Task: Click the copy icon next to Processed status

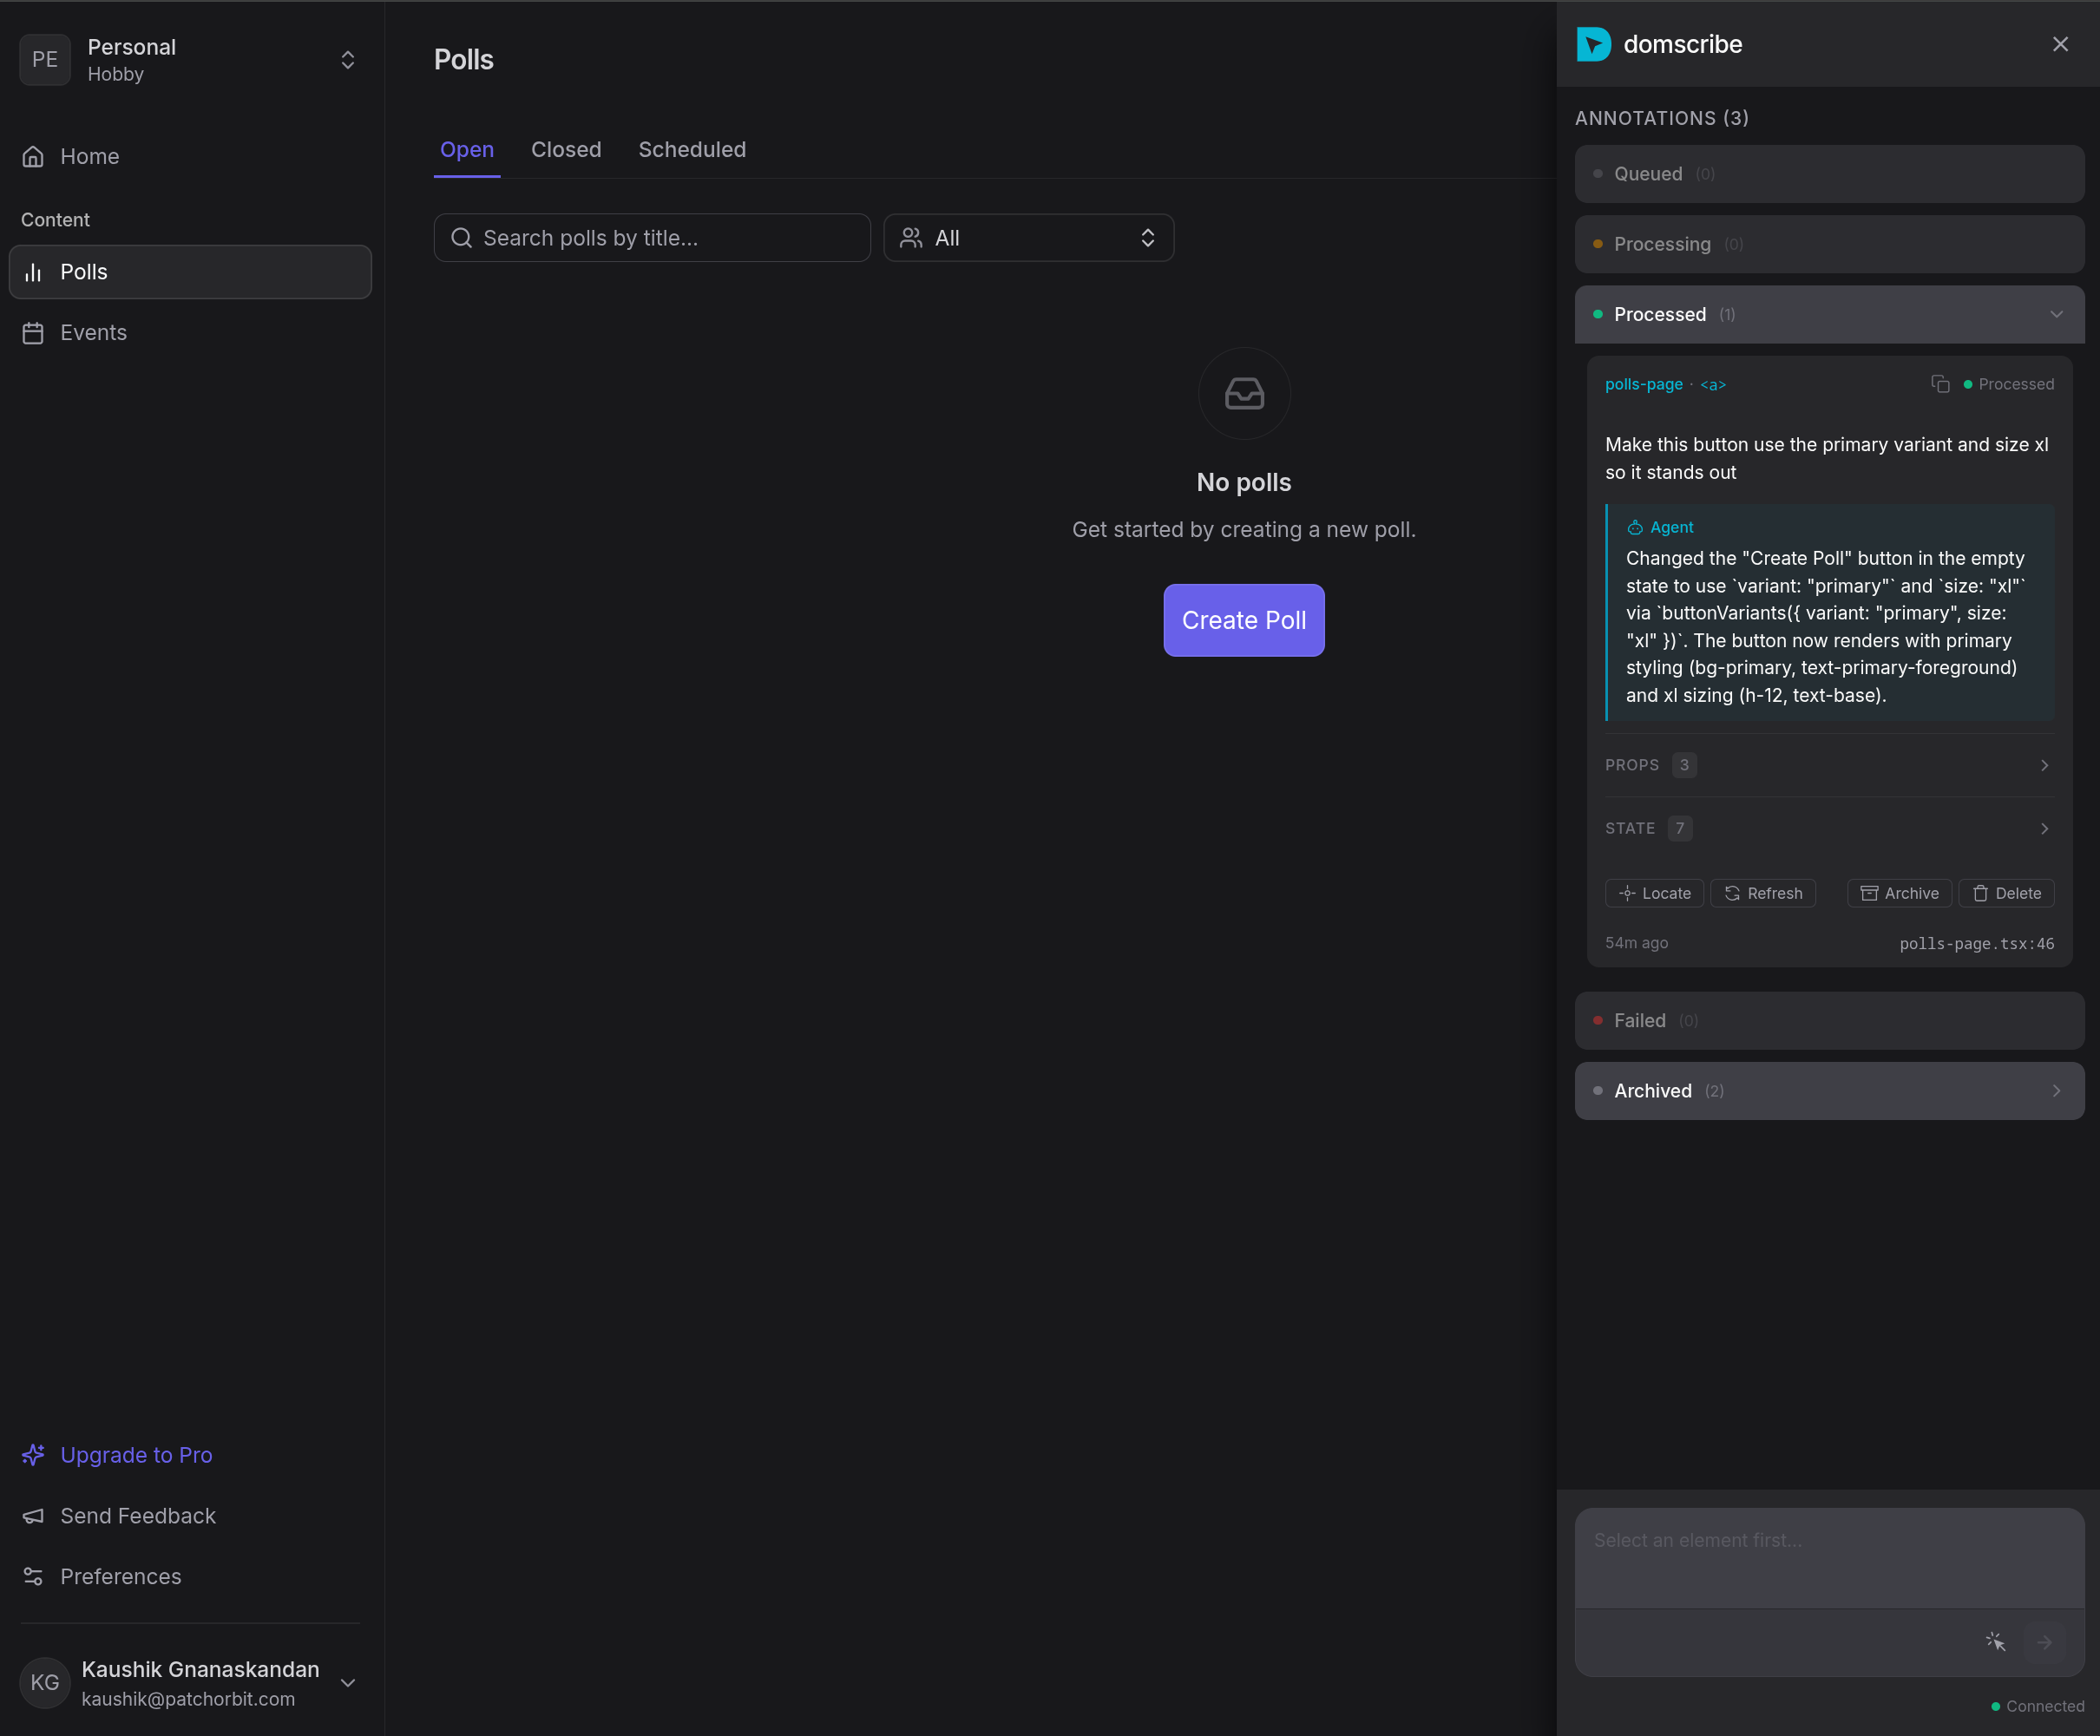Action: (1942, 384)
